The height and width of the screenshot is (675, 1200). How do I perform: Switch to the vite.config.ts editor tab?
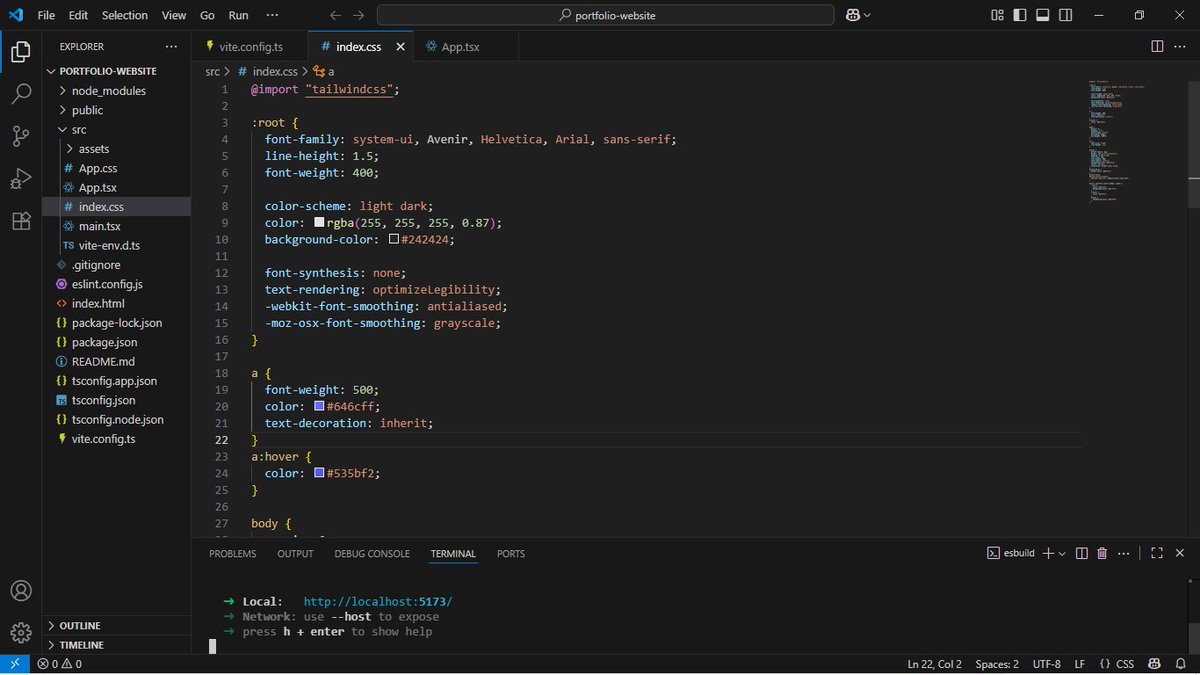tap(249, 46)
